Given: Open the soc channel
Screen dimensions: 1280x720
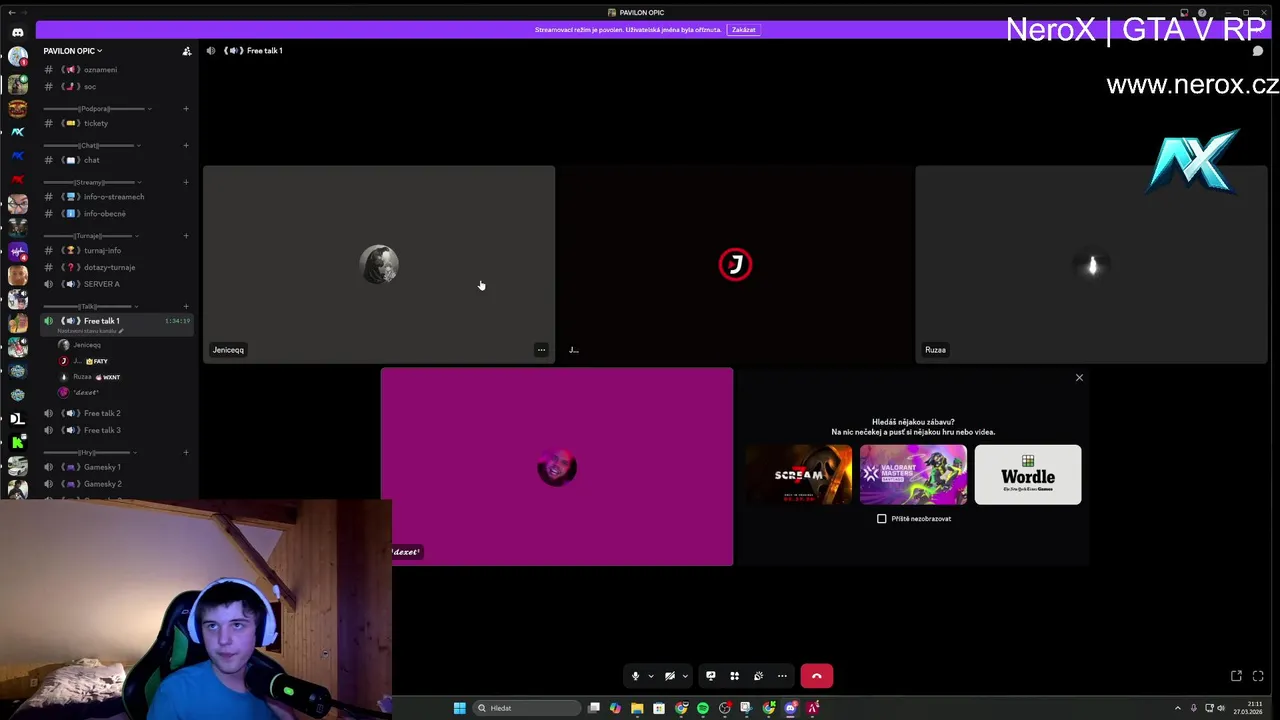Looking at the screenshot, I should click(117, 87).
